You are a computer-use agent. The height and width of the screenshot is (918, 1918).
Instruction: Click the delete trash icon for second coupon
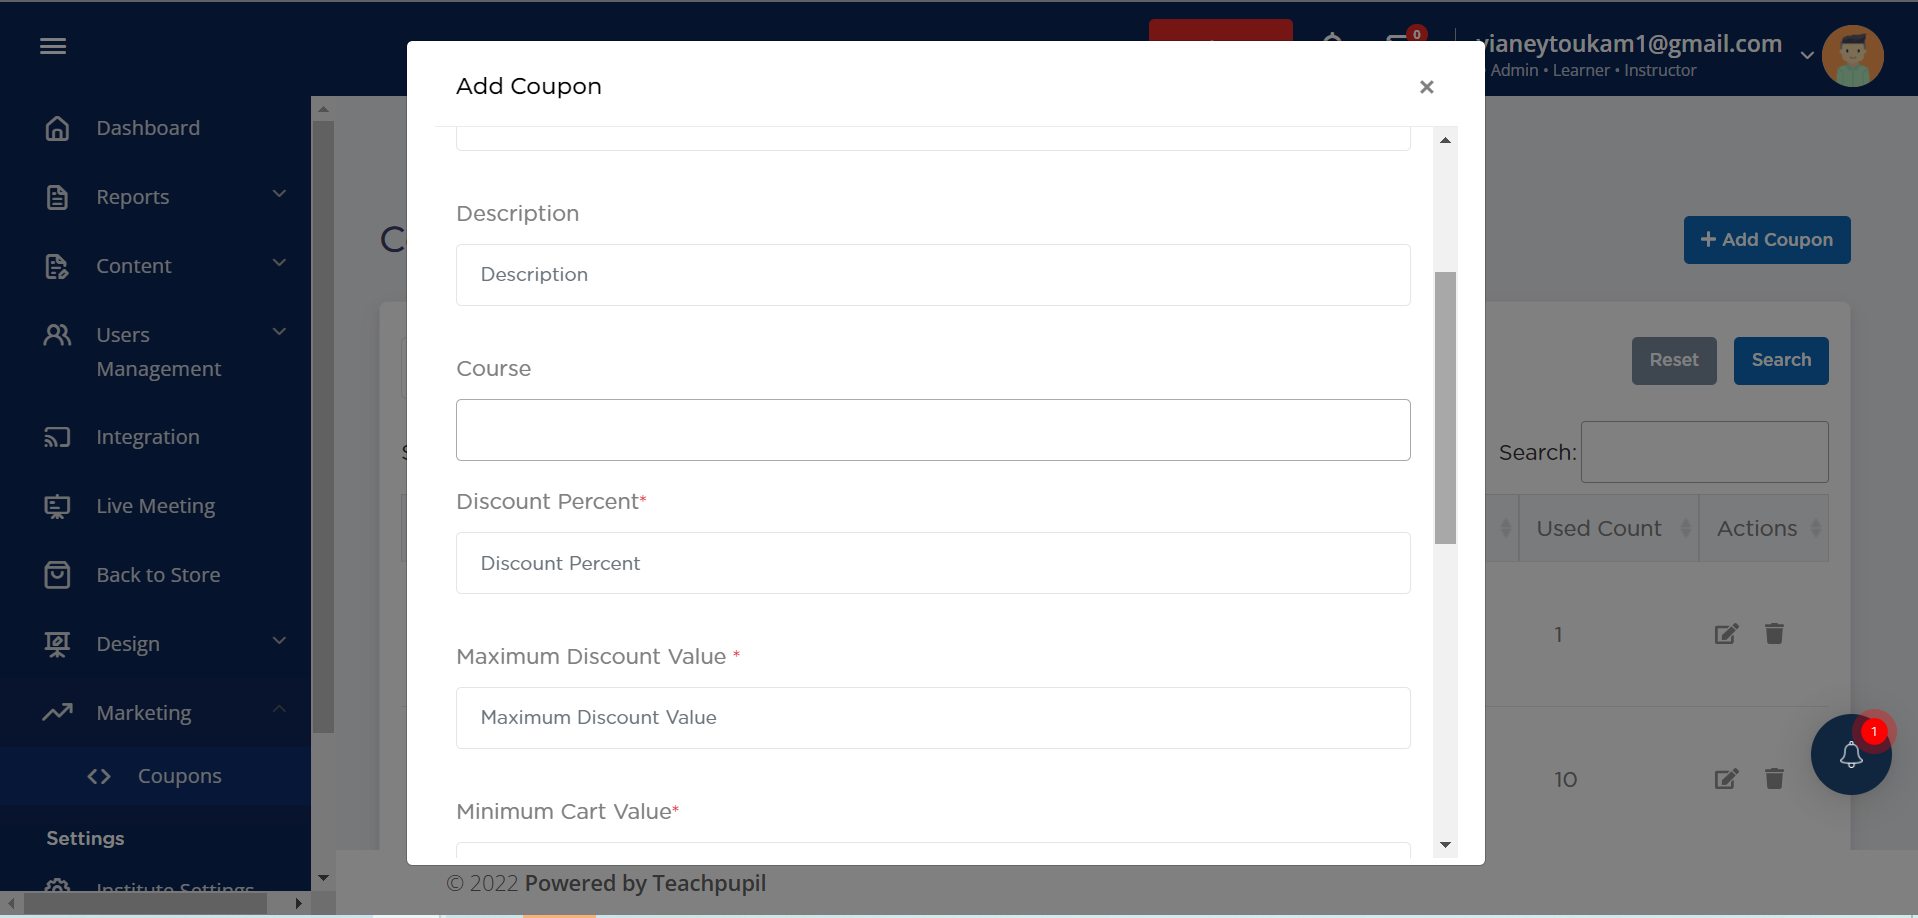pyautogui.click(x=1774, y=779)
